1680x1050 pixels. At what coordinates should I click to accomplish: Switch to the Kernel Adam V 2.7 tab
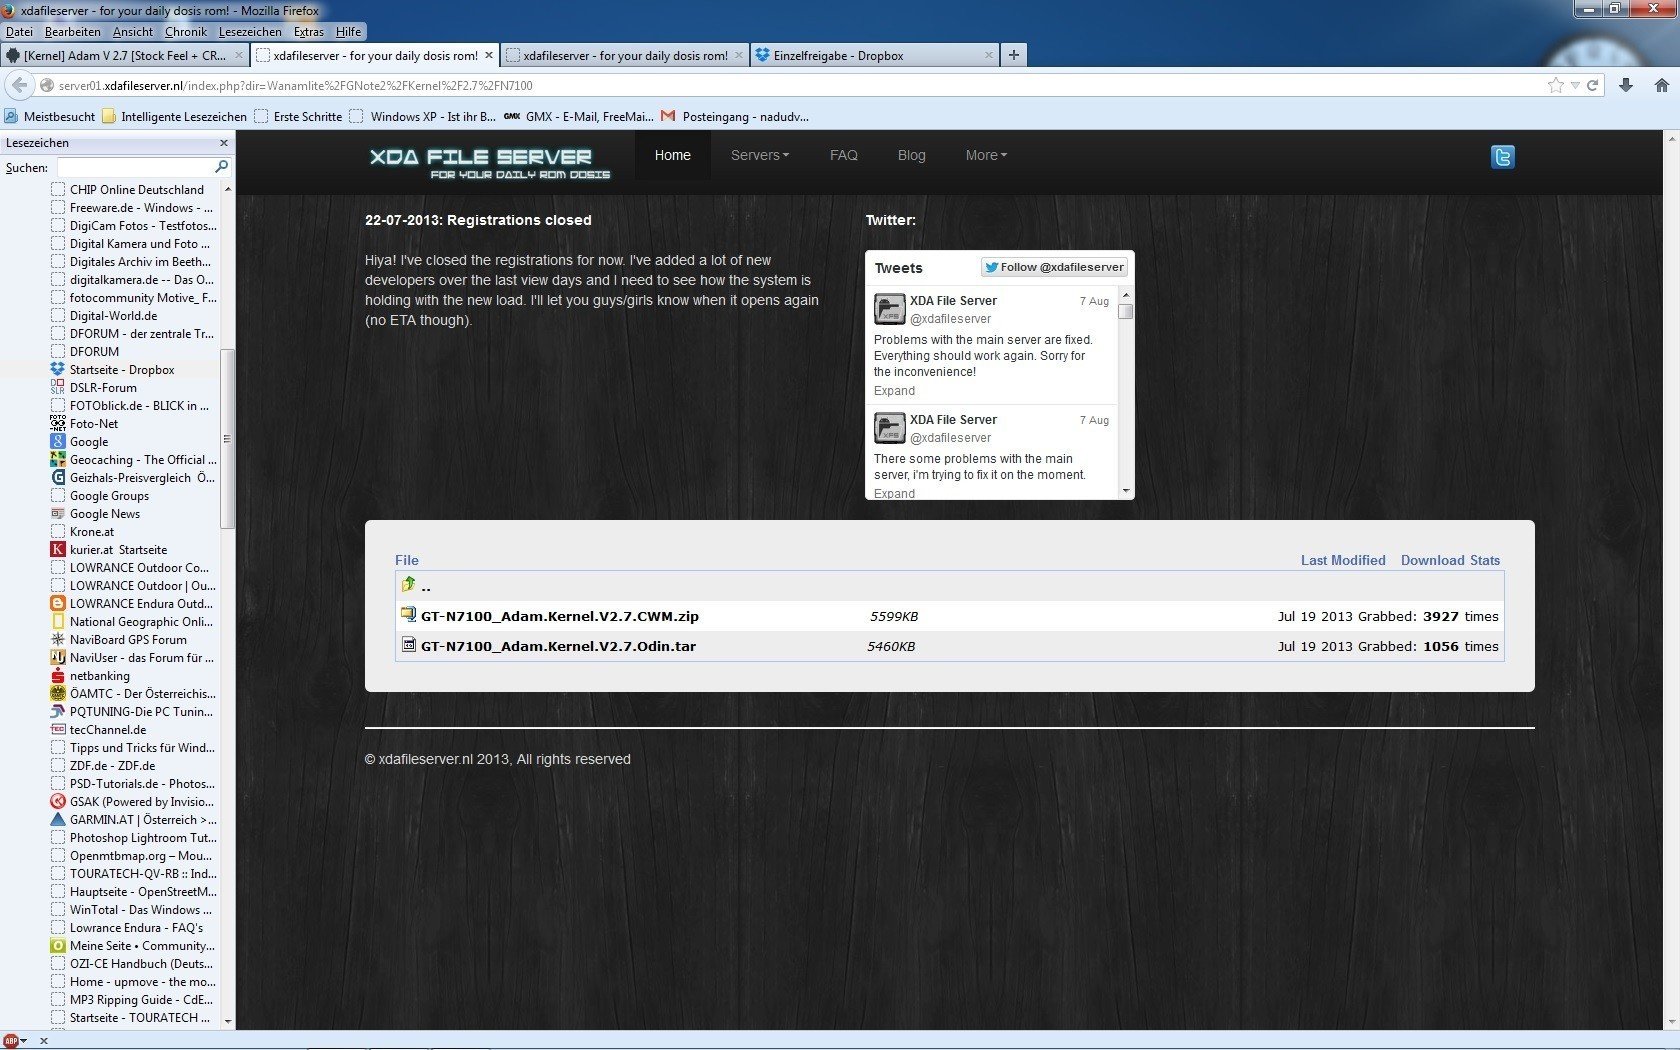(124, 55)
